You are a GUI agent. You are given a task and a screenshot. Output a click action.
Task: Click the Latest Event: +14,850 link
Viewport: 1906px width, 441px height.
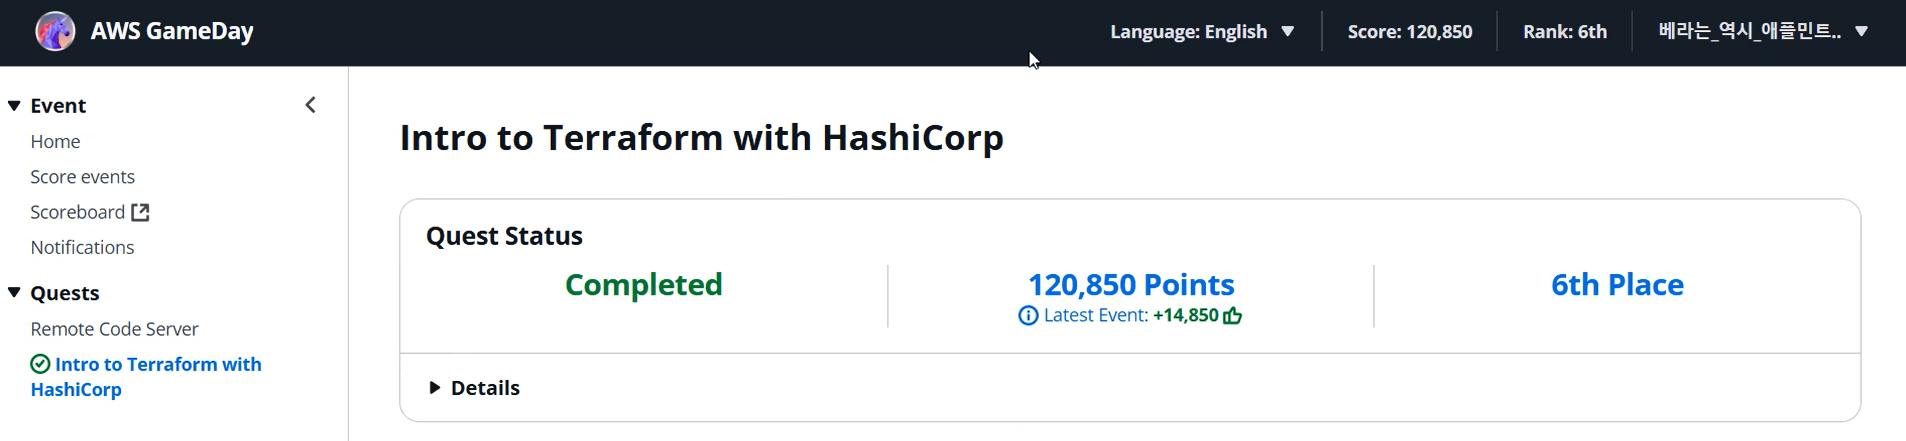[x=1131, y=316]
